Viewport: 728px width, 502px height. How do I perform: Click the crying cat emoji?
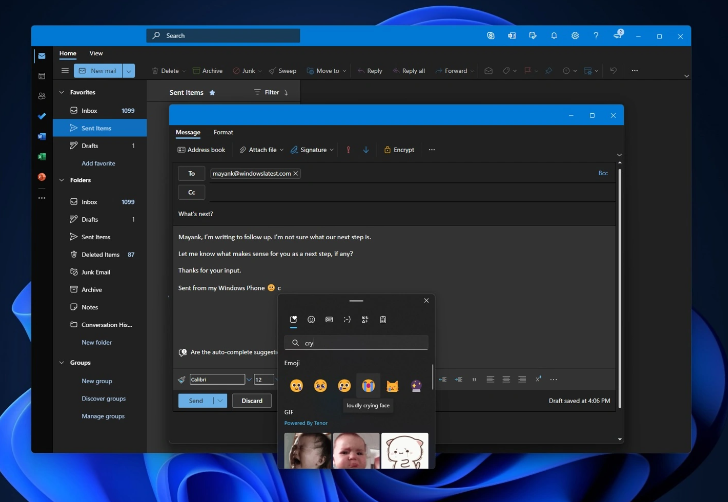[393, 385]
